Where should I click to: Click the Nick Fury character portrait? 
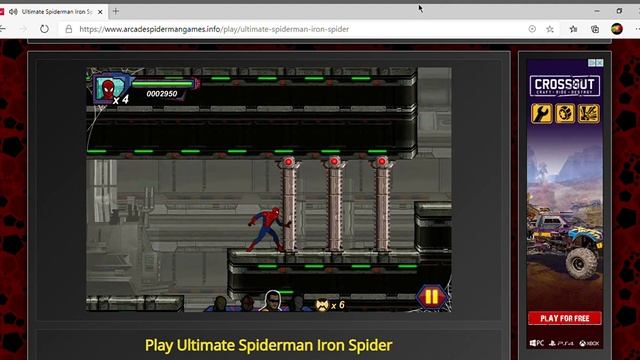pos(272,301)
